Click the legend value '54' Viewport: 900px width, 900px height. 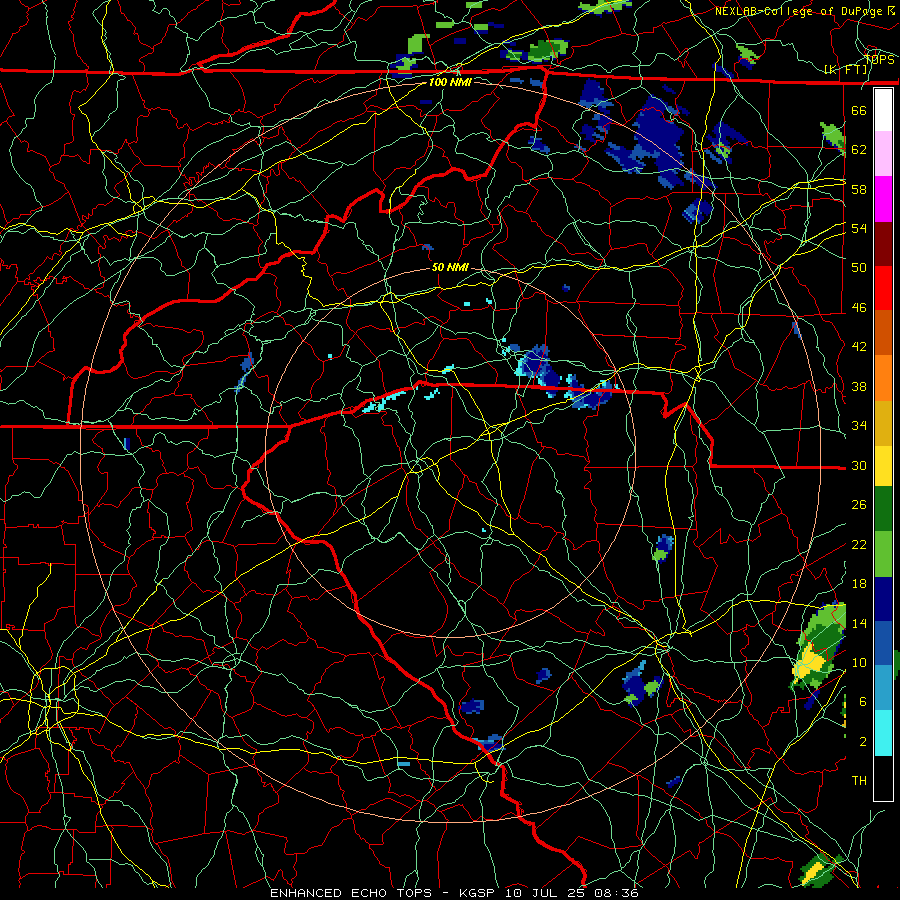[x=859, y=228]
